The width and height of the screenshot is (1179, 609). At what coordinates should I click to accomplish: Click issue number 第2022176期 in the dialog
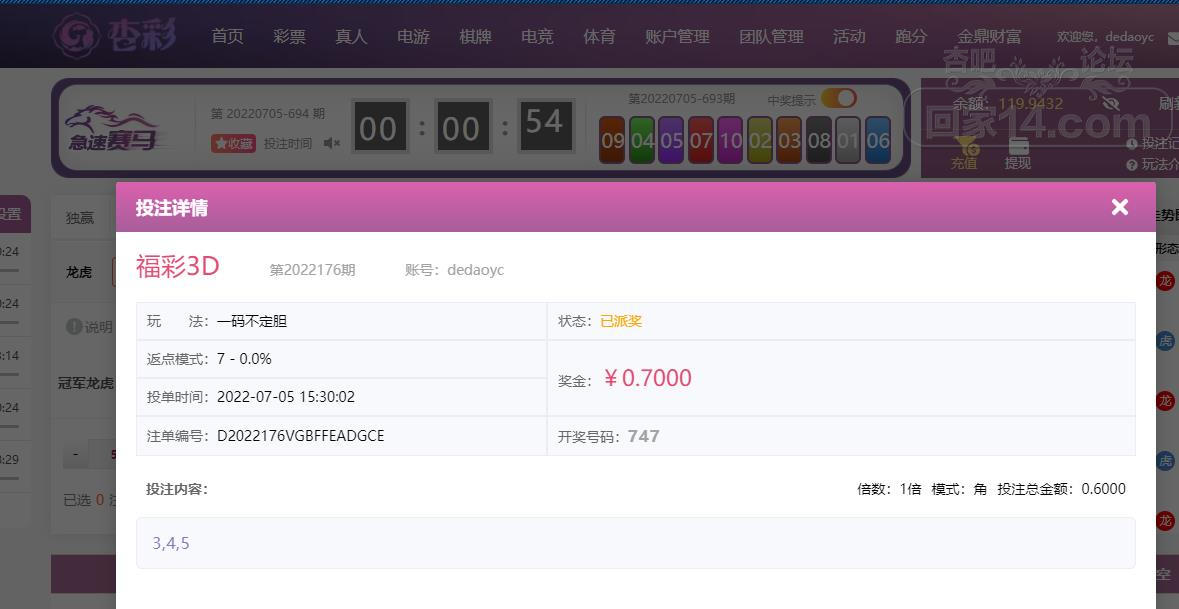[312, 270]
